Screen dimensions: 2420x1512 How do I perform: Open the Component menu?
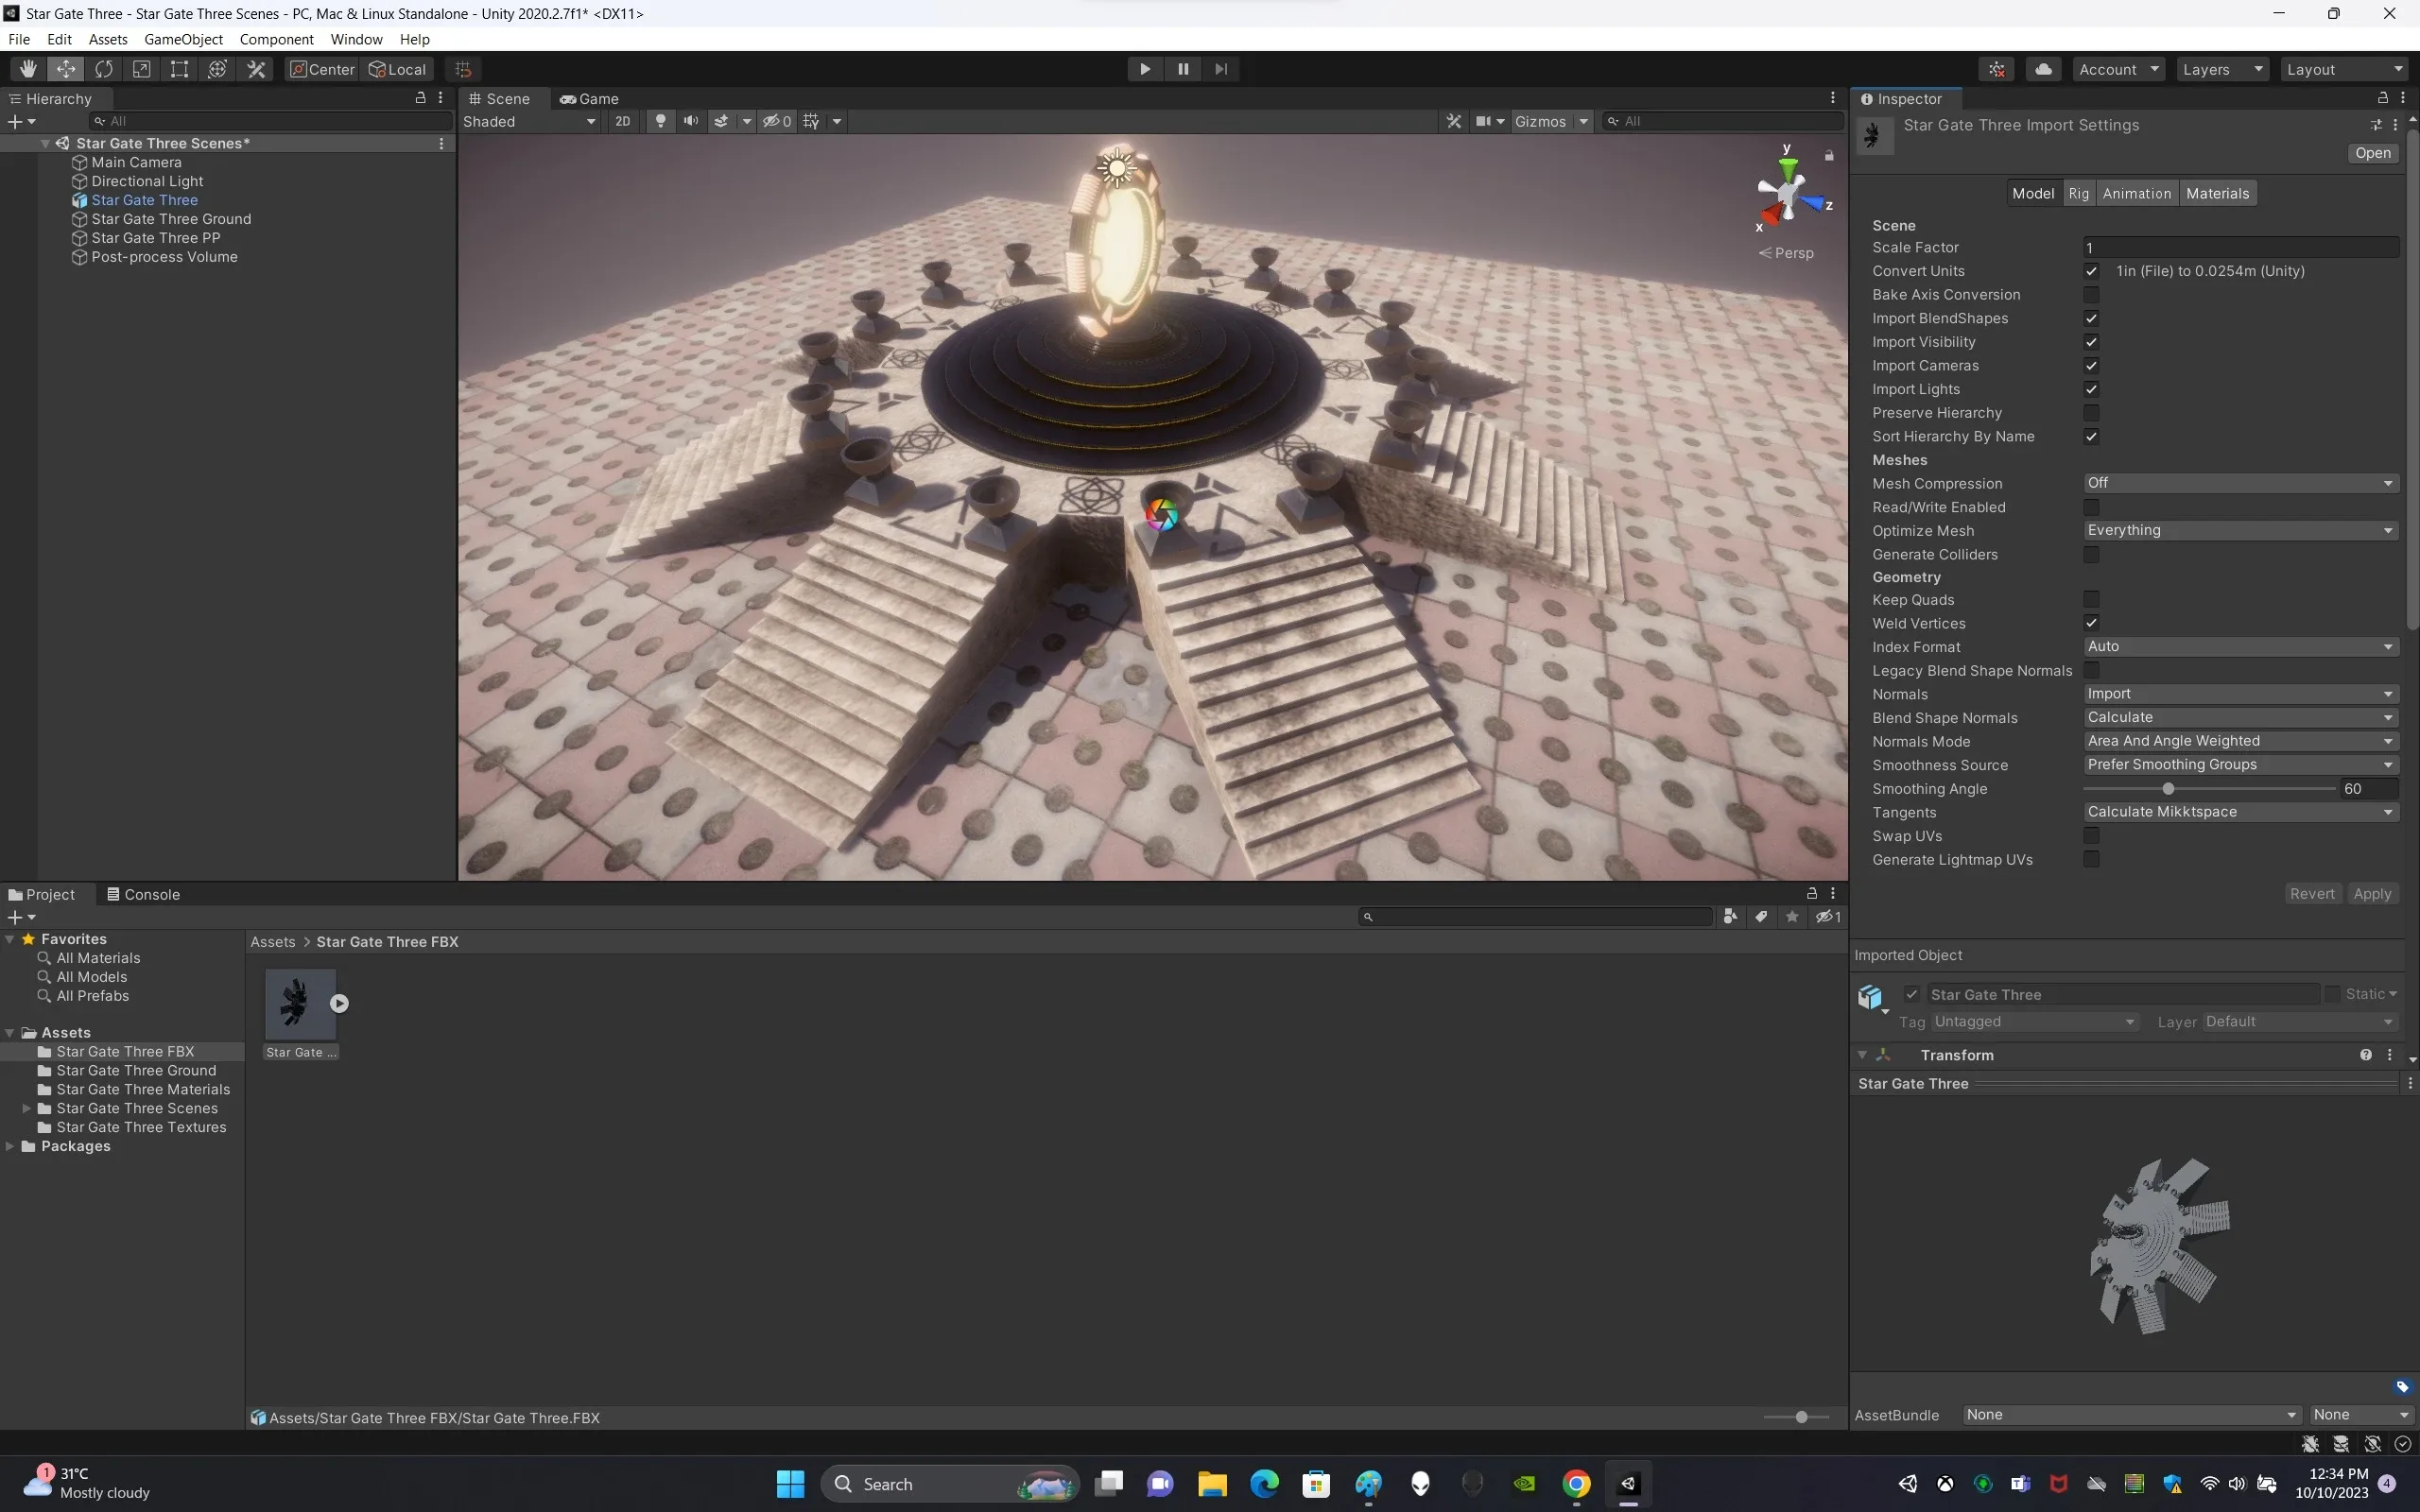coord(276,39)
